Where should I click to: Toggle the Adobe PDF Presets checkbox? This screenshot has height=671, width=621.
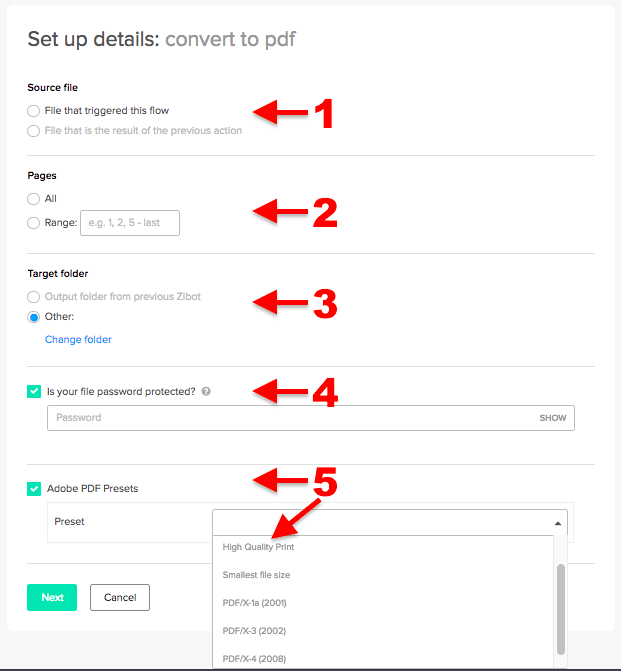coord(34,489)
